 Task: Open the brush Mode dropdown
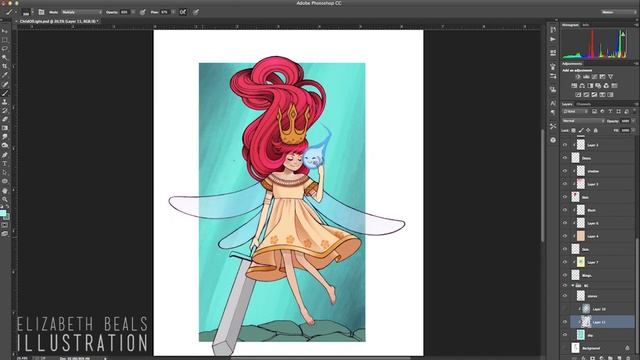(82, 12)
